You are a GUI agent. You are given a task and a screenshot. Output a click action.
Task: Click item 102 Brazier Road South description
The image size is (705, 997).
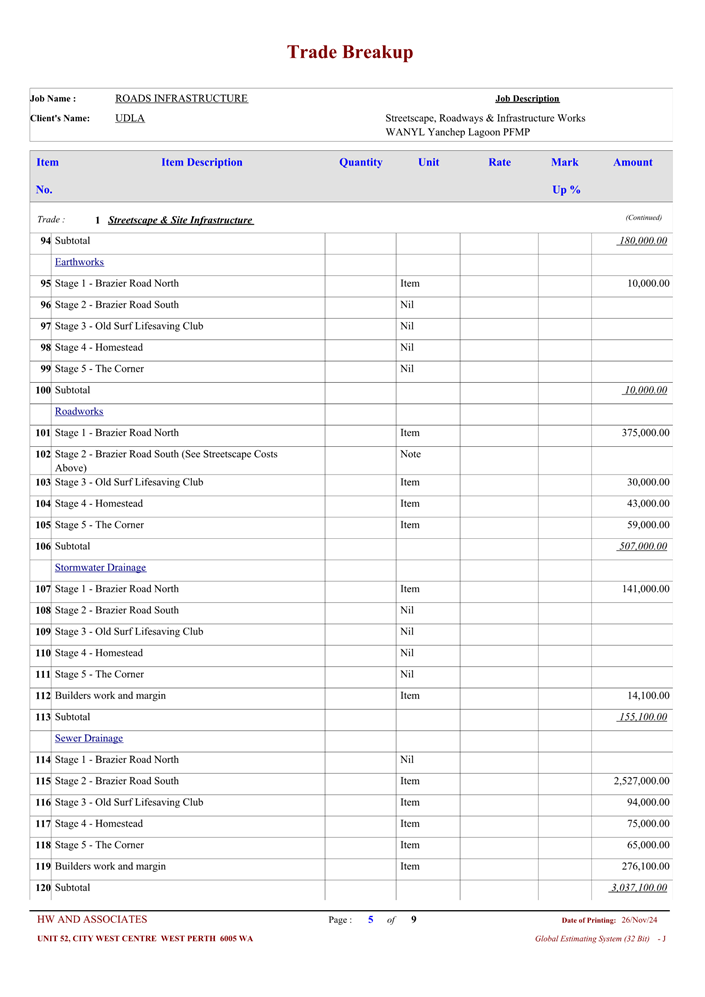(x=166, y=460)
